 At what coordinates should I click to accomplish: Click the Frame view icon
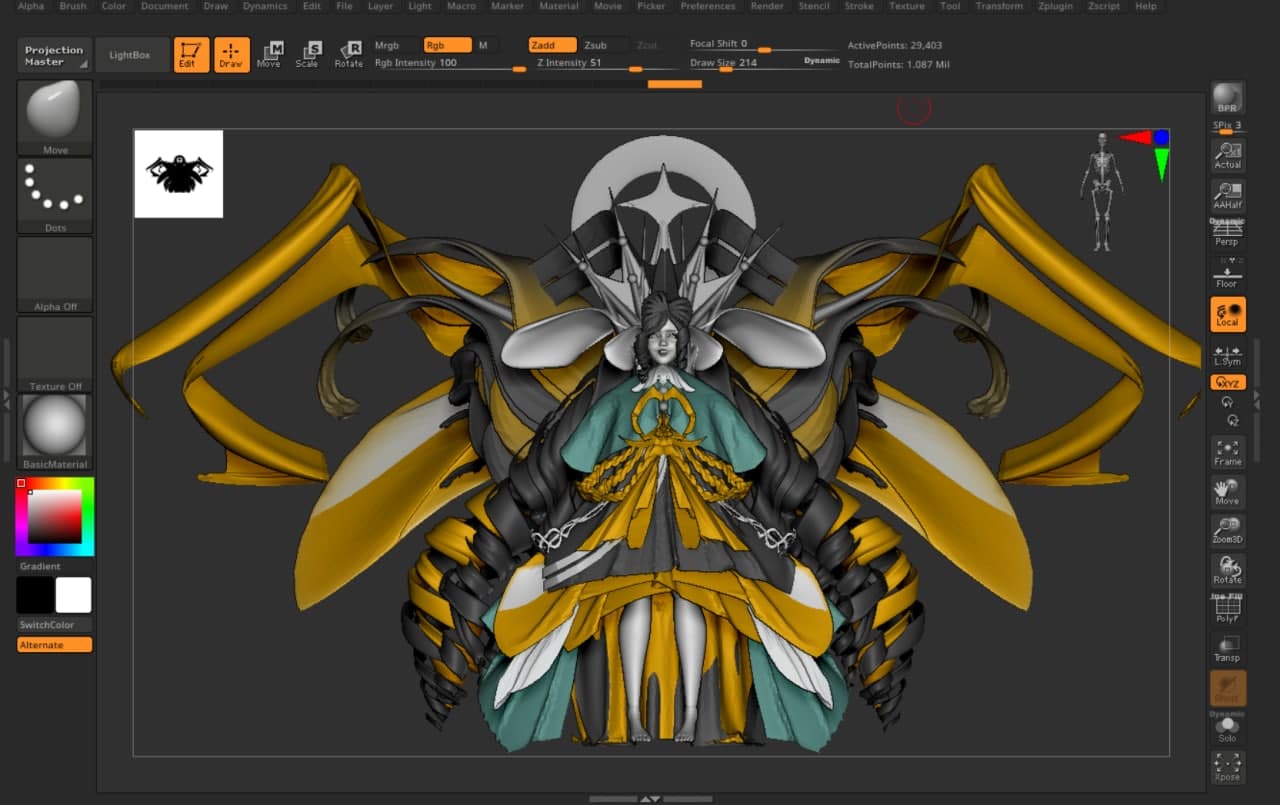(x=1227, y=453)
